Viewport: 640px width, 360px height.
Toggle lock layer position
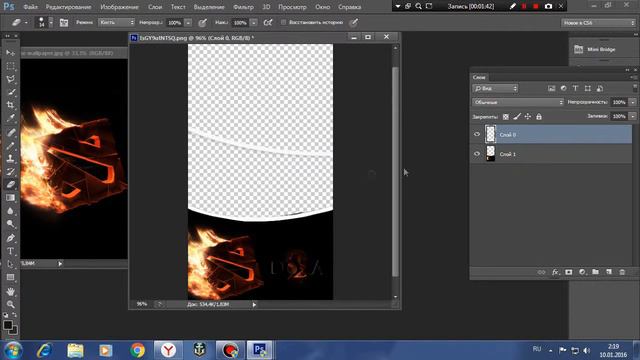coord(528,117)
